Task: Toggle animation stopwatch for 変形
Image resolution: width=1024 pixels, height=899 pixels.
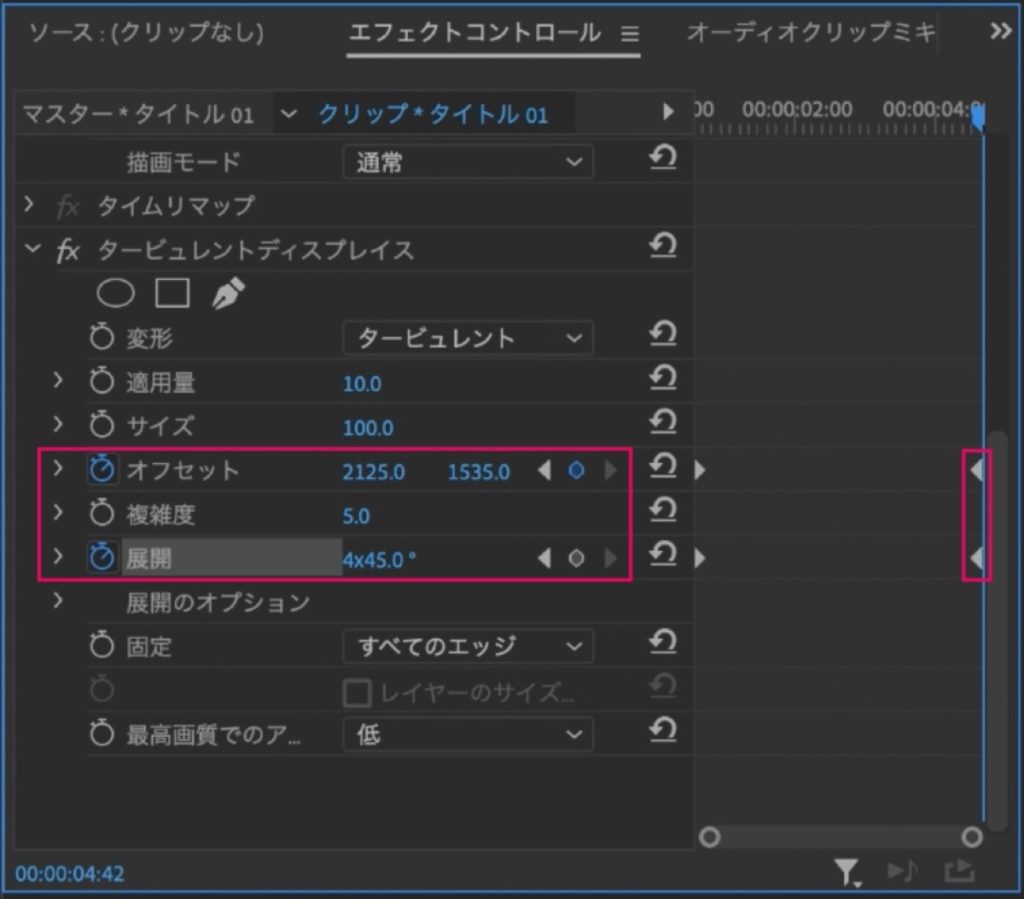Action: 102,337
